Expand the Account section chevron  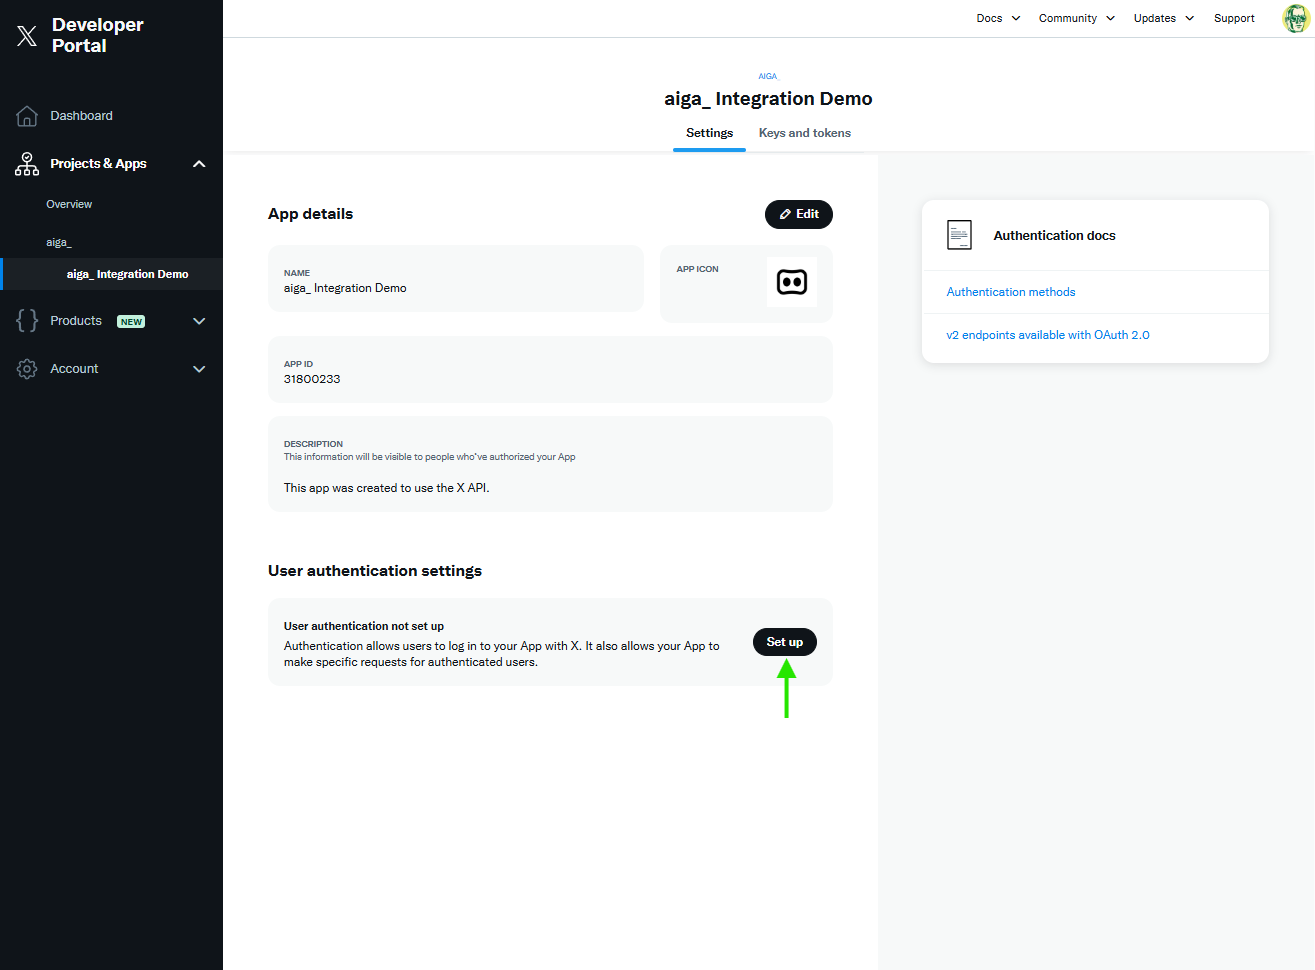[x=199, y=369]
